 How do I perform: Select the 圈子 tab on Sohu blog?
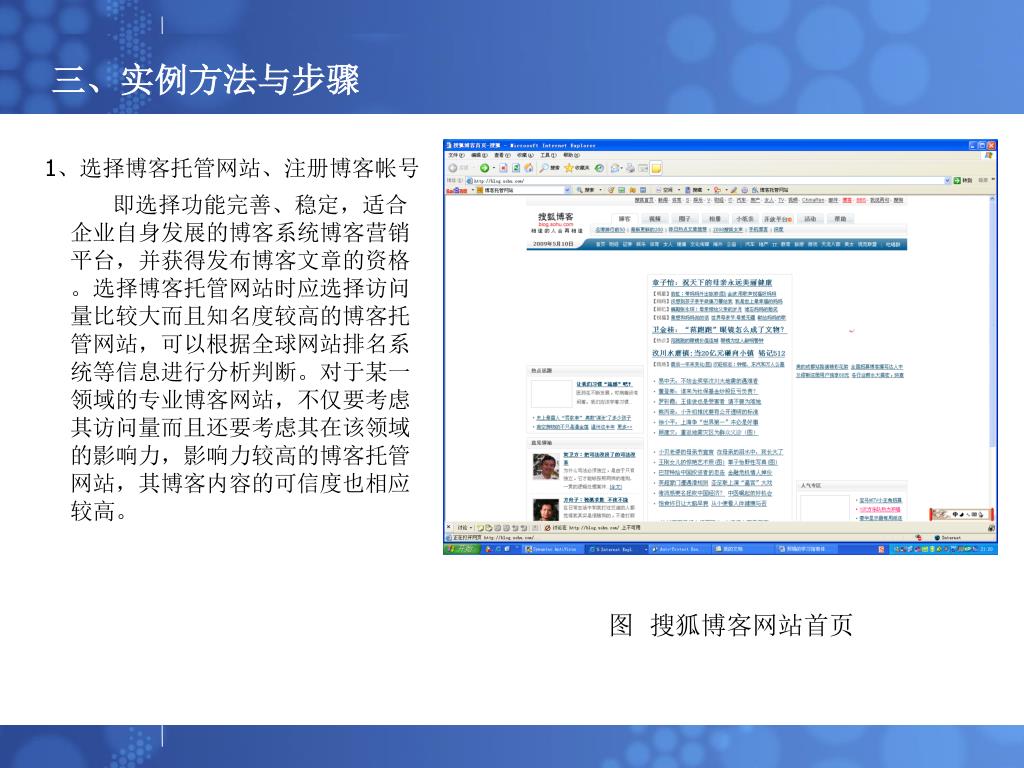coord(684,219)
